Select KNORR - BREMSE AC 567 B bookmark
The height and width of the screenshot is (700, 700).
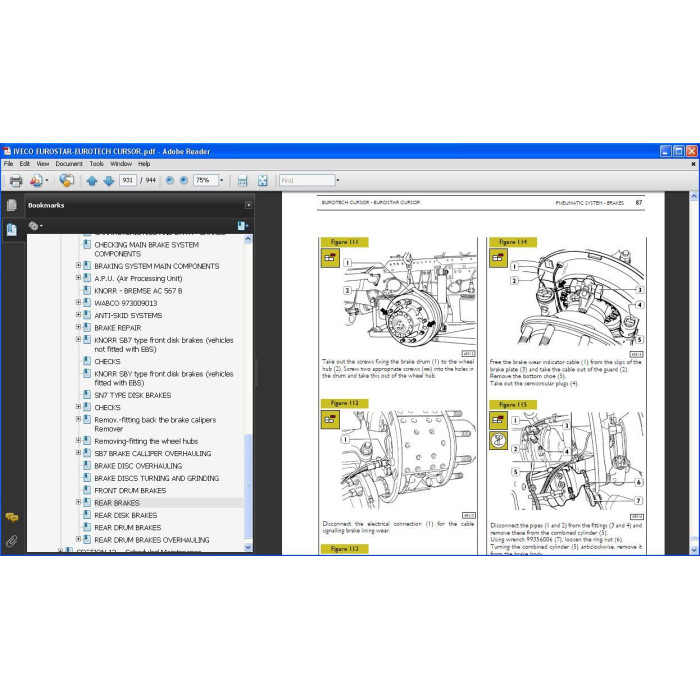coord(138,291)
